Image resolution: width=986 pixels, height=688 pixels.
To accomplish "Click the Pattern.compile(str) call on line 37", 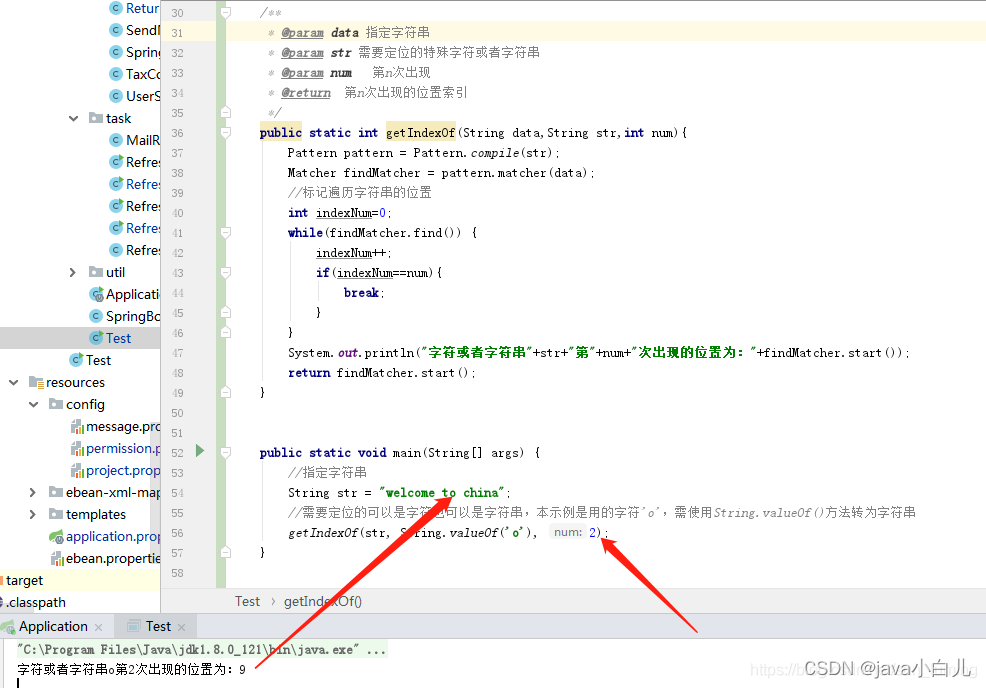I will [x=486, y=153].
